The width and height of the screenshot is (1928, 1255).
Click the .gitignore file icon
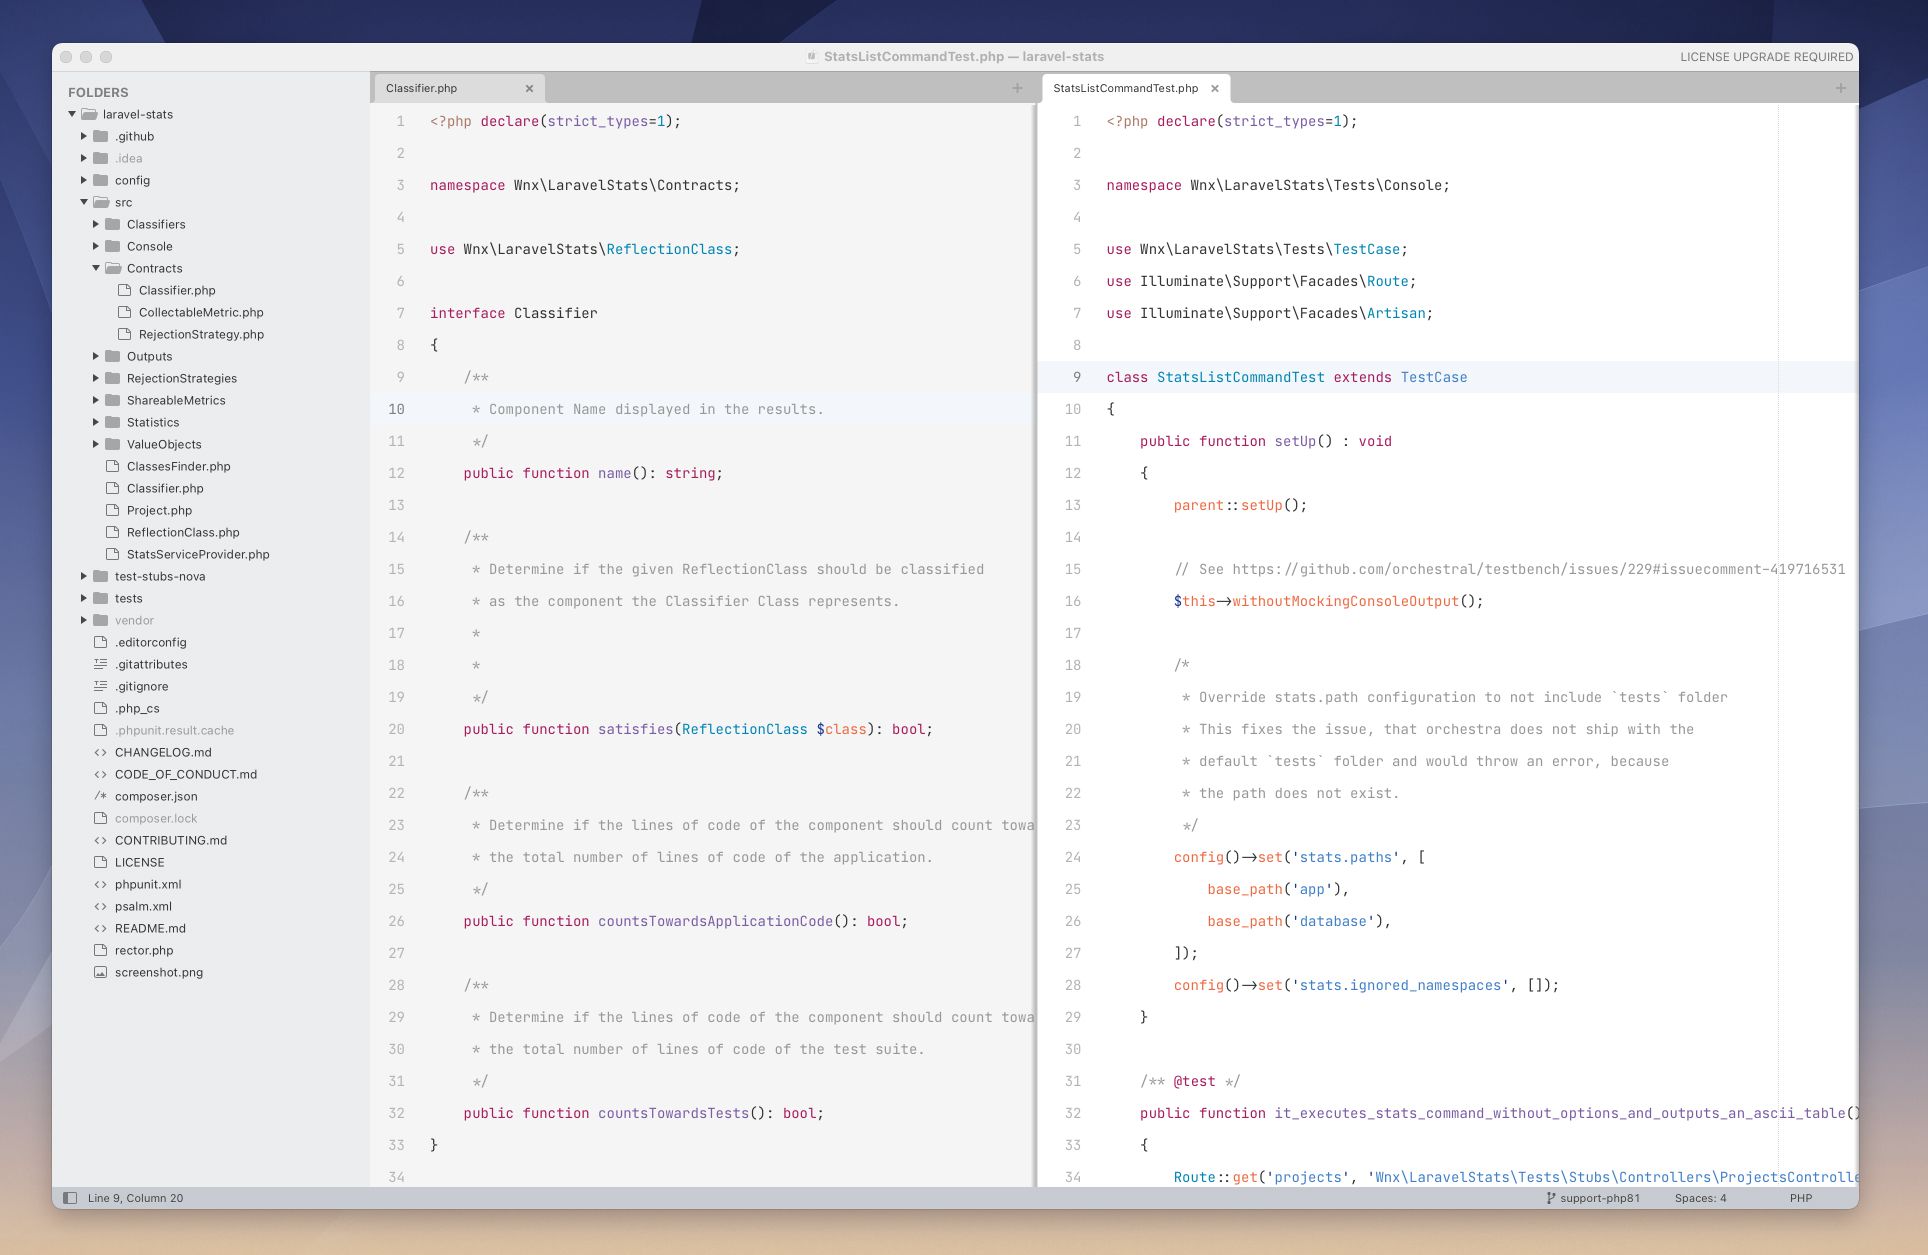coord(99,686)
